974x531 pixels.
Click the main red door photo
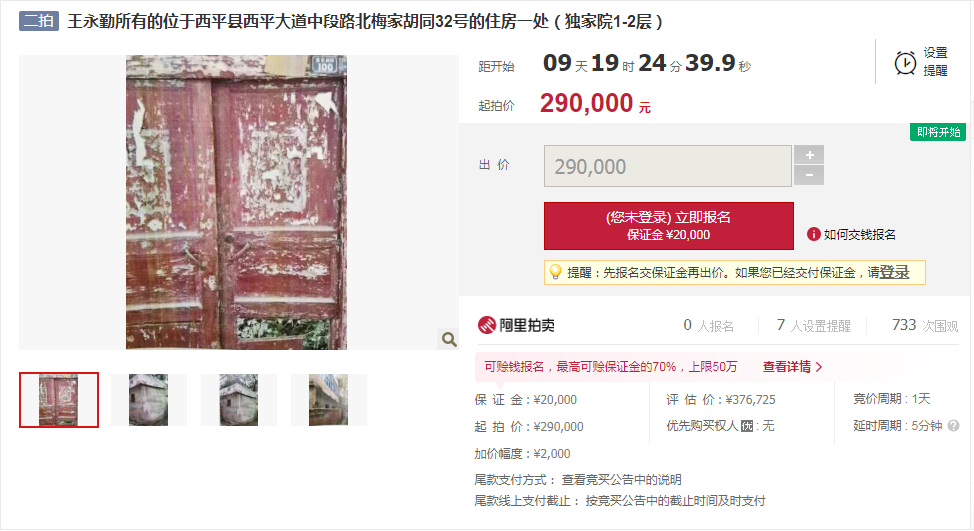click(x=237, y=202)
